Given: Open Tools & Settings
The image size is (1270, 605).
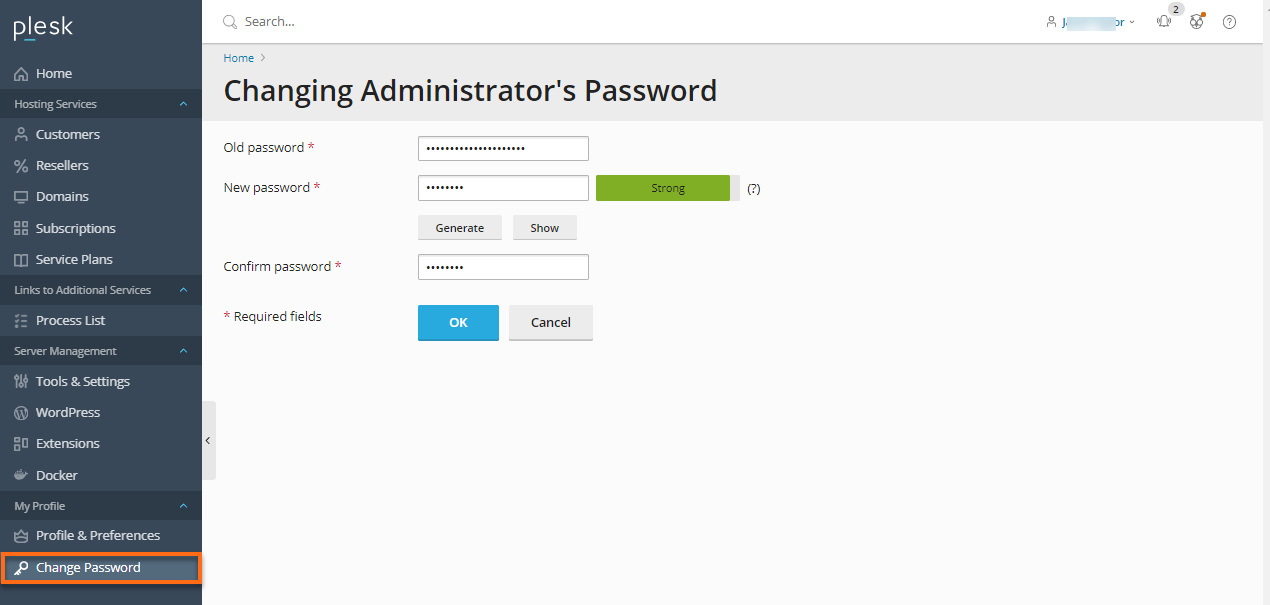Looking at the screenshot, I should pyautogui.click(x=83, y=381).
